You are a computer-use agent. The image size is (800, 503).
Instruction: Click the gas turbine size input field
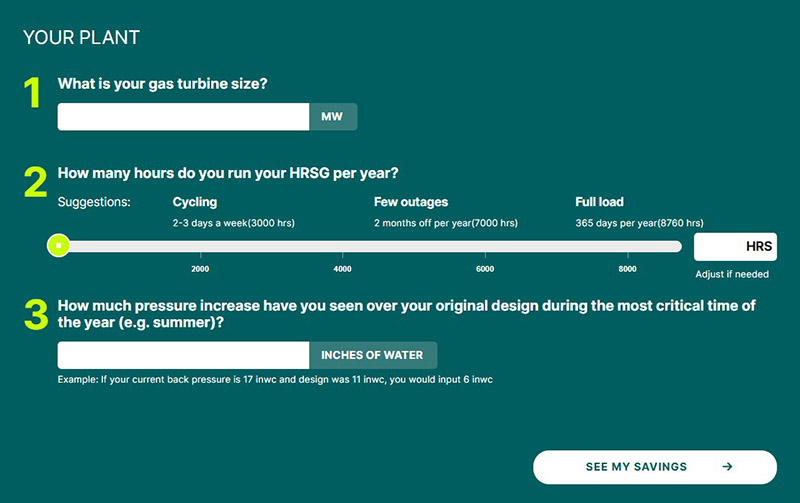pos(183,117)
